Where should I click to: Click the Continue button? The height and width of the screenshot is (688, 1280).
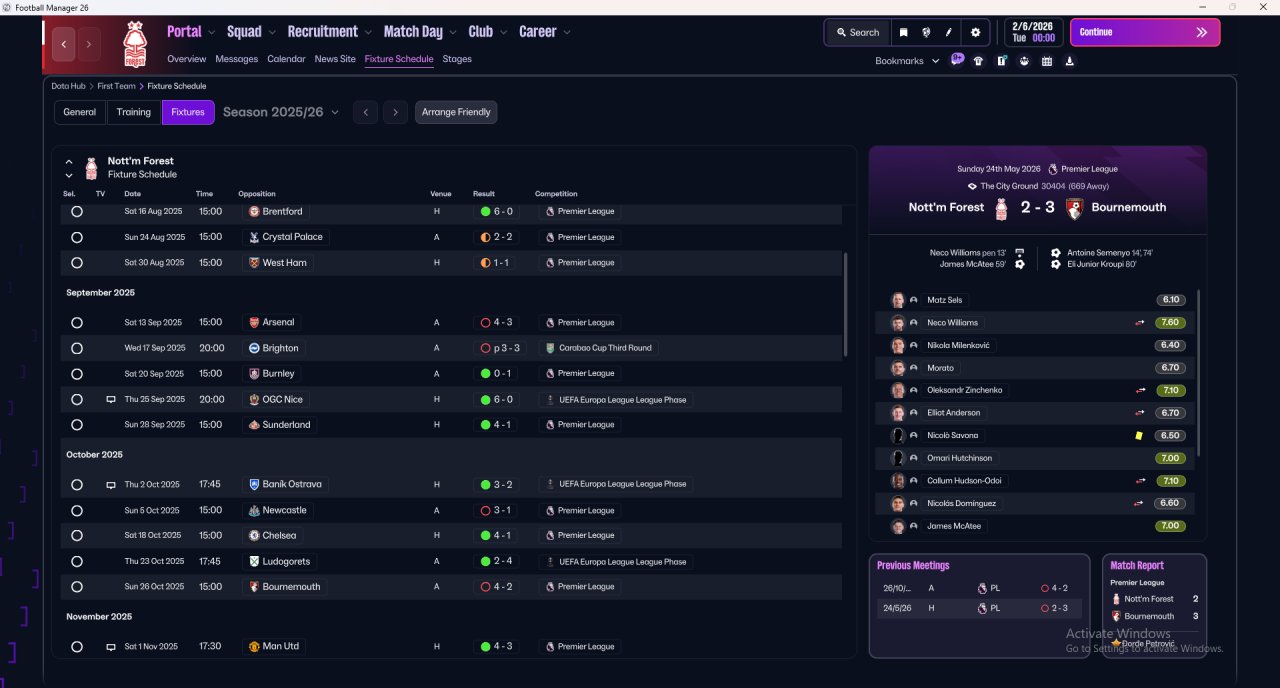click(1145, 32)
